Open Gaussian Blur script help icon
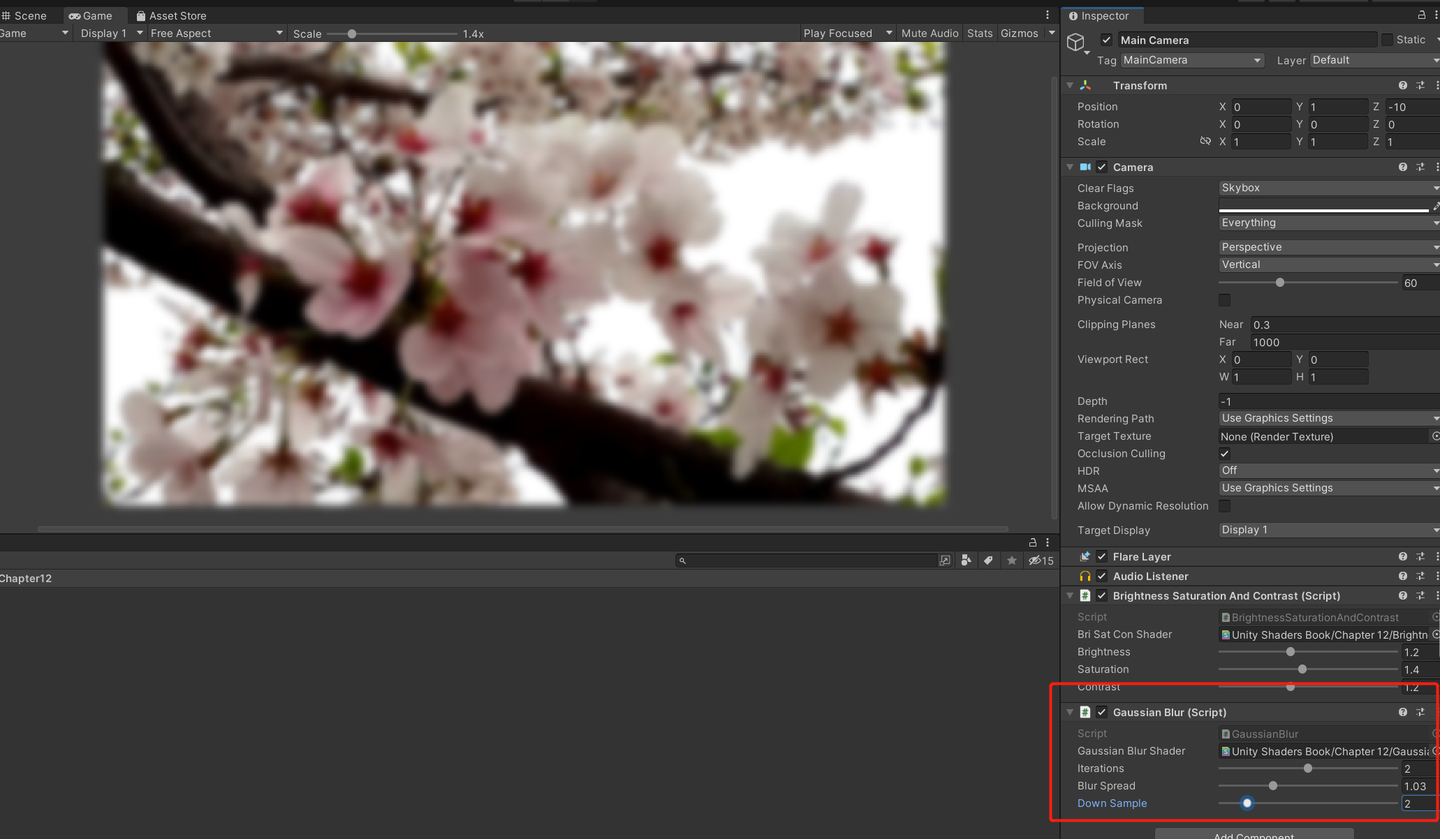The width and height of the screenshot is (1440, 839). (1402, 712)
